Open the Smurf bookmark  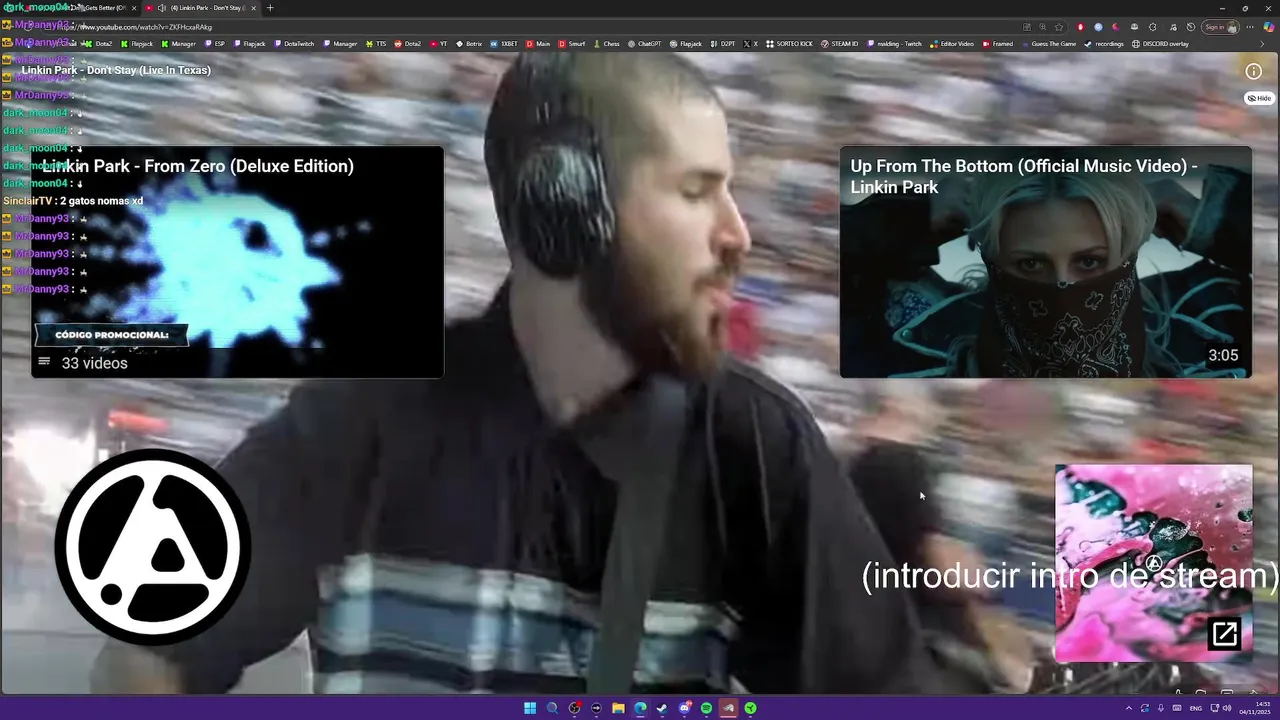point(571,44)
